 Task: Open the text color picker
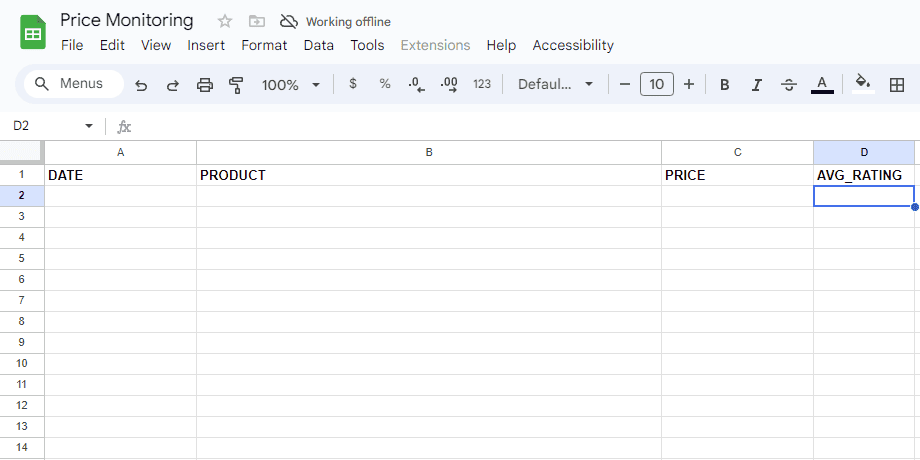(x=822, y=84)
